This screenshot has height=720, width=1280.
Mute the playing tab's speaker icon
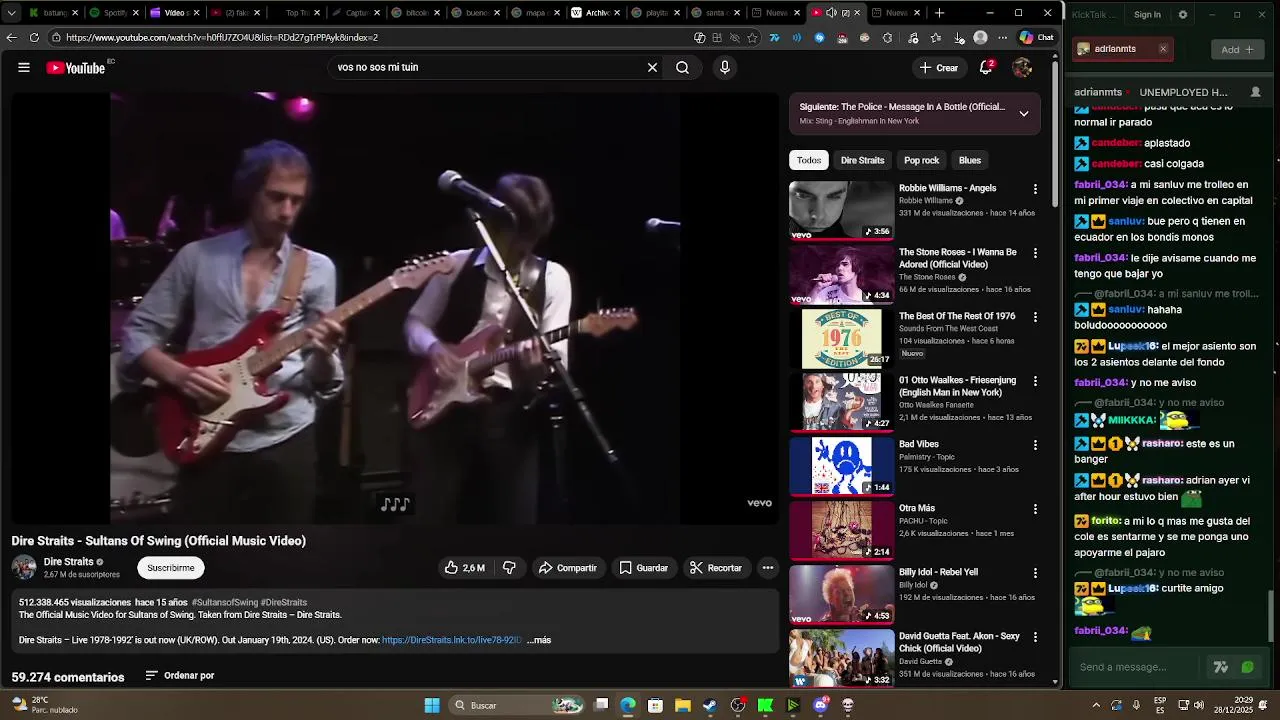tap(831, 13)
